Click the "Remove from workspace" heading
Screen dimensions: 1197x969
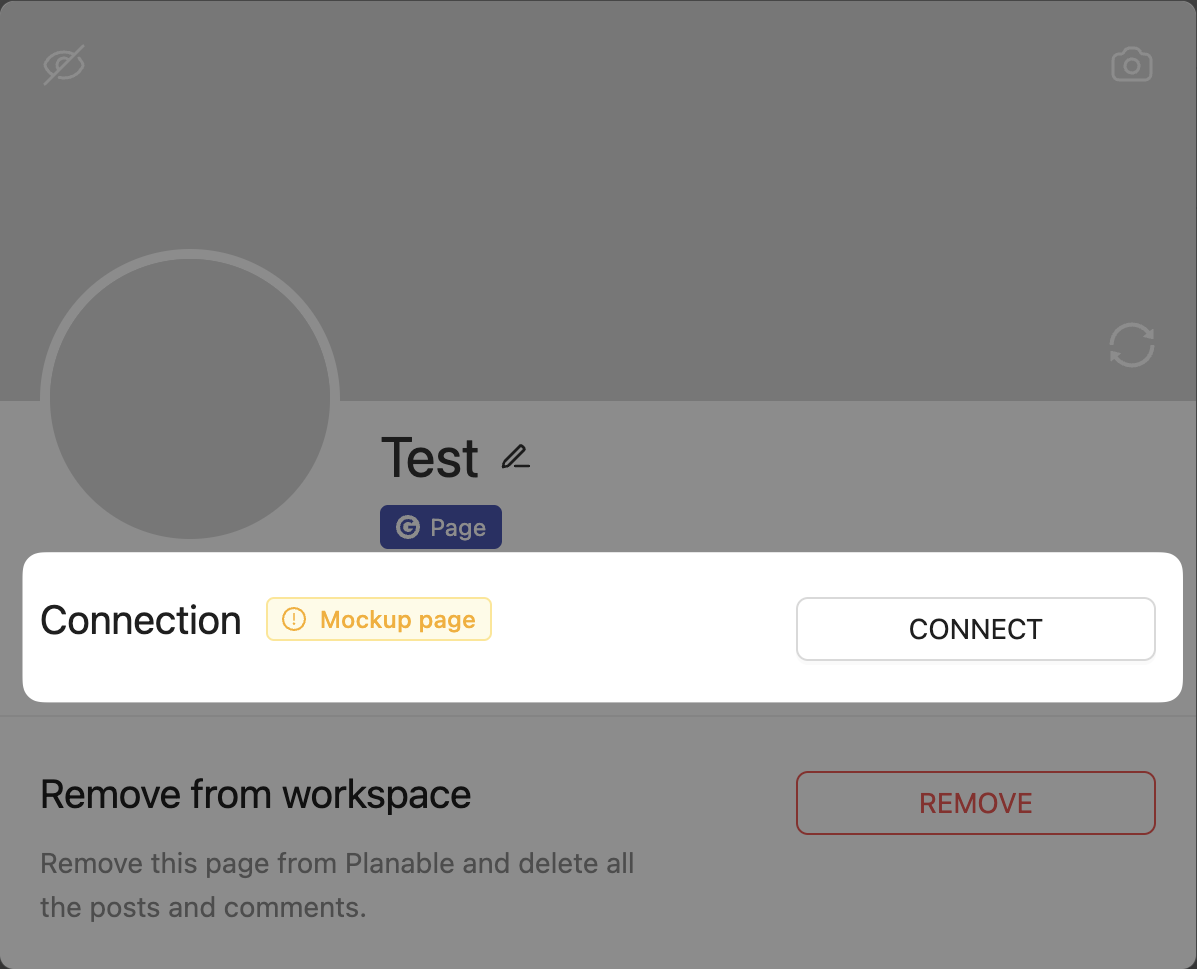255,795
